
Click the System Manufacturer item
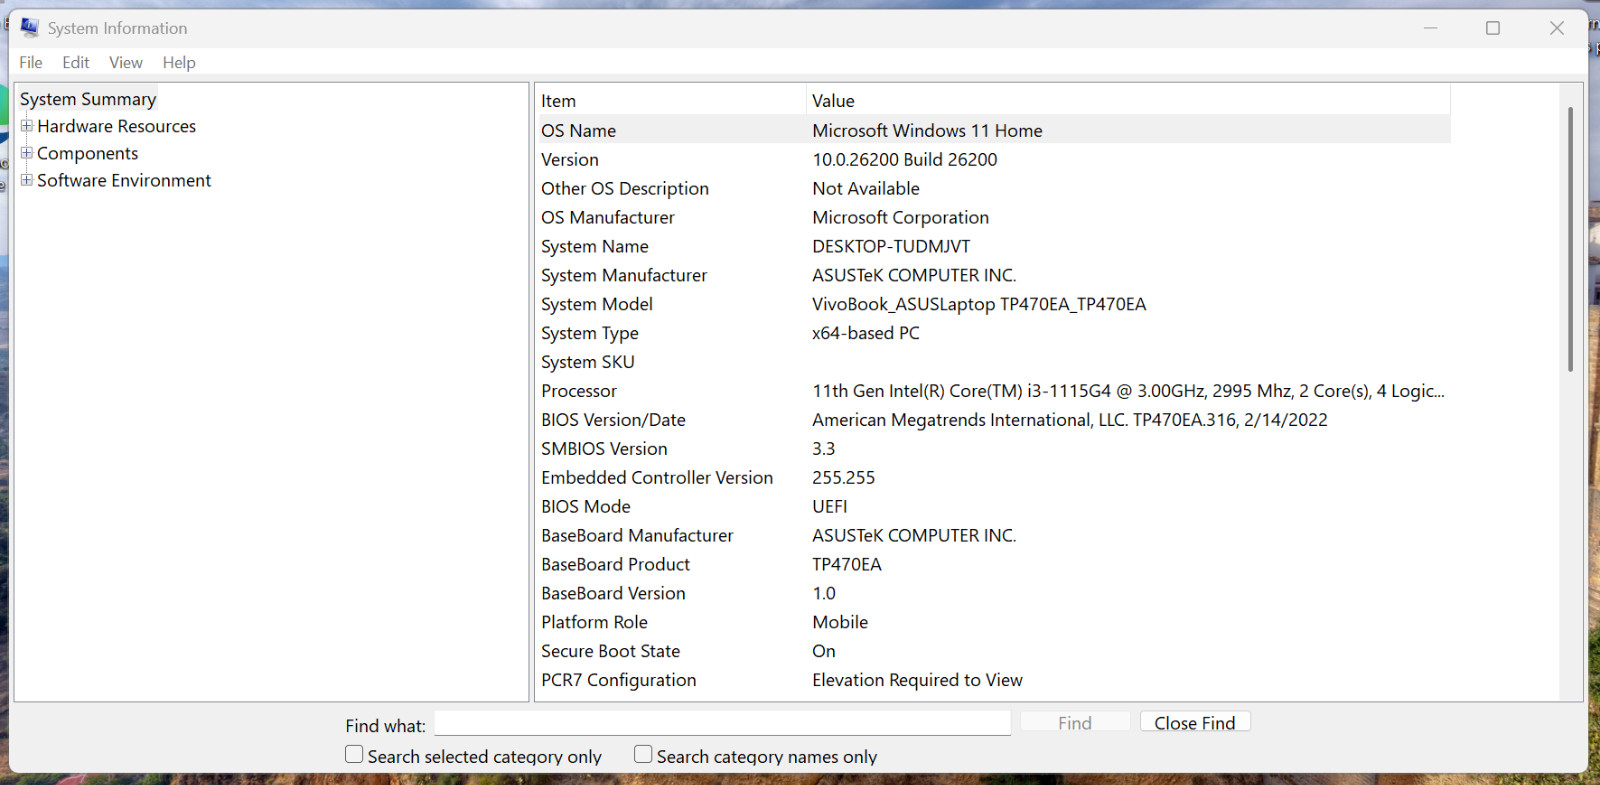624,275
